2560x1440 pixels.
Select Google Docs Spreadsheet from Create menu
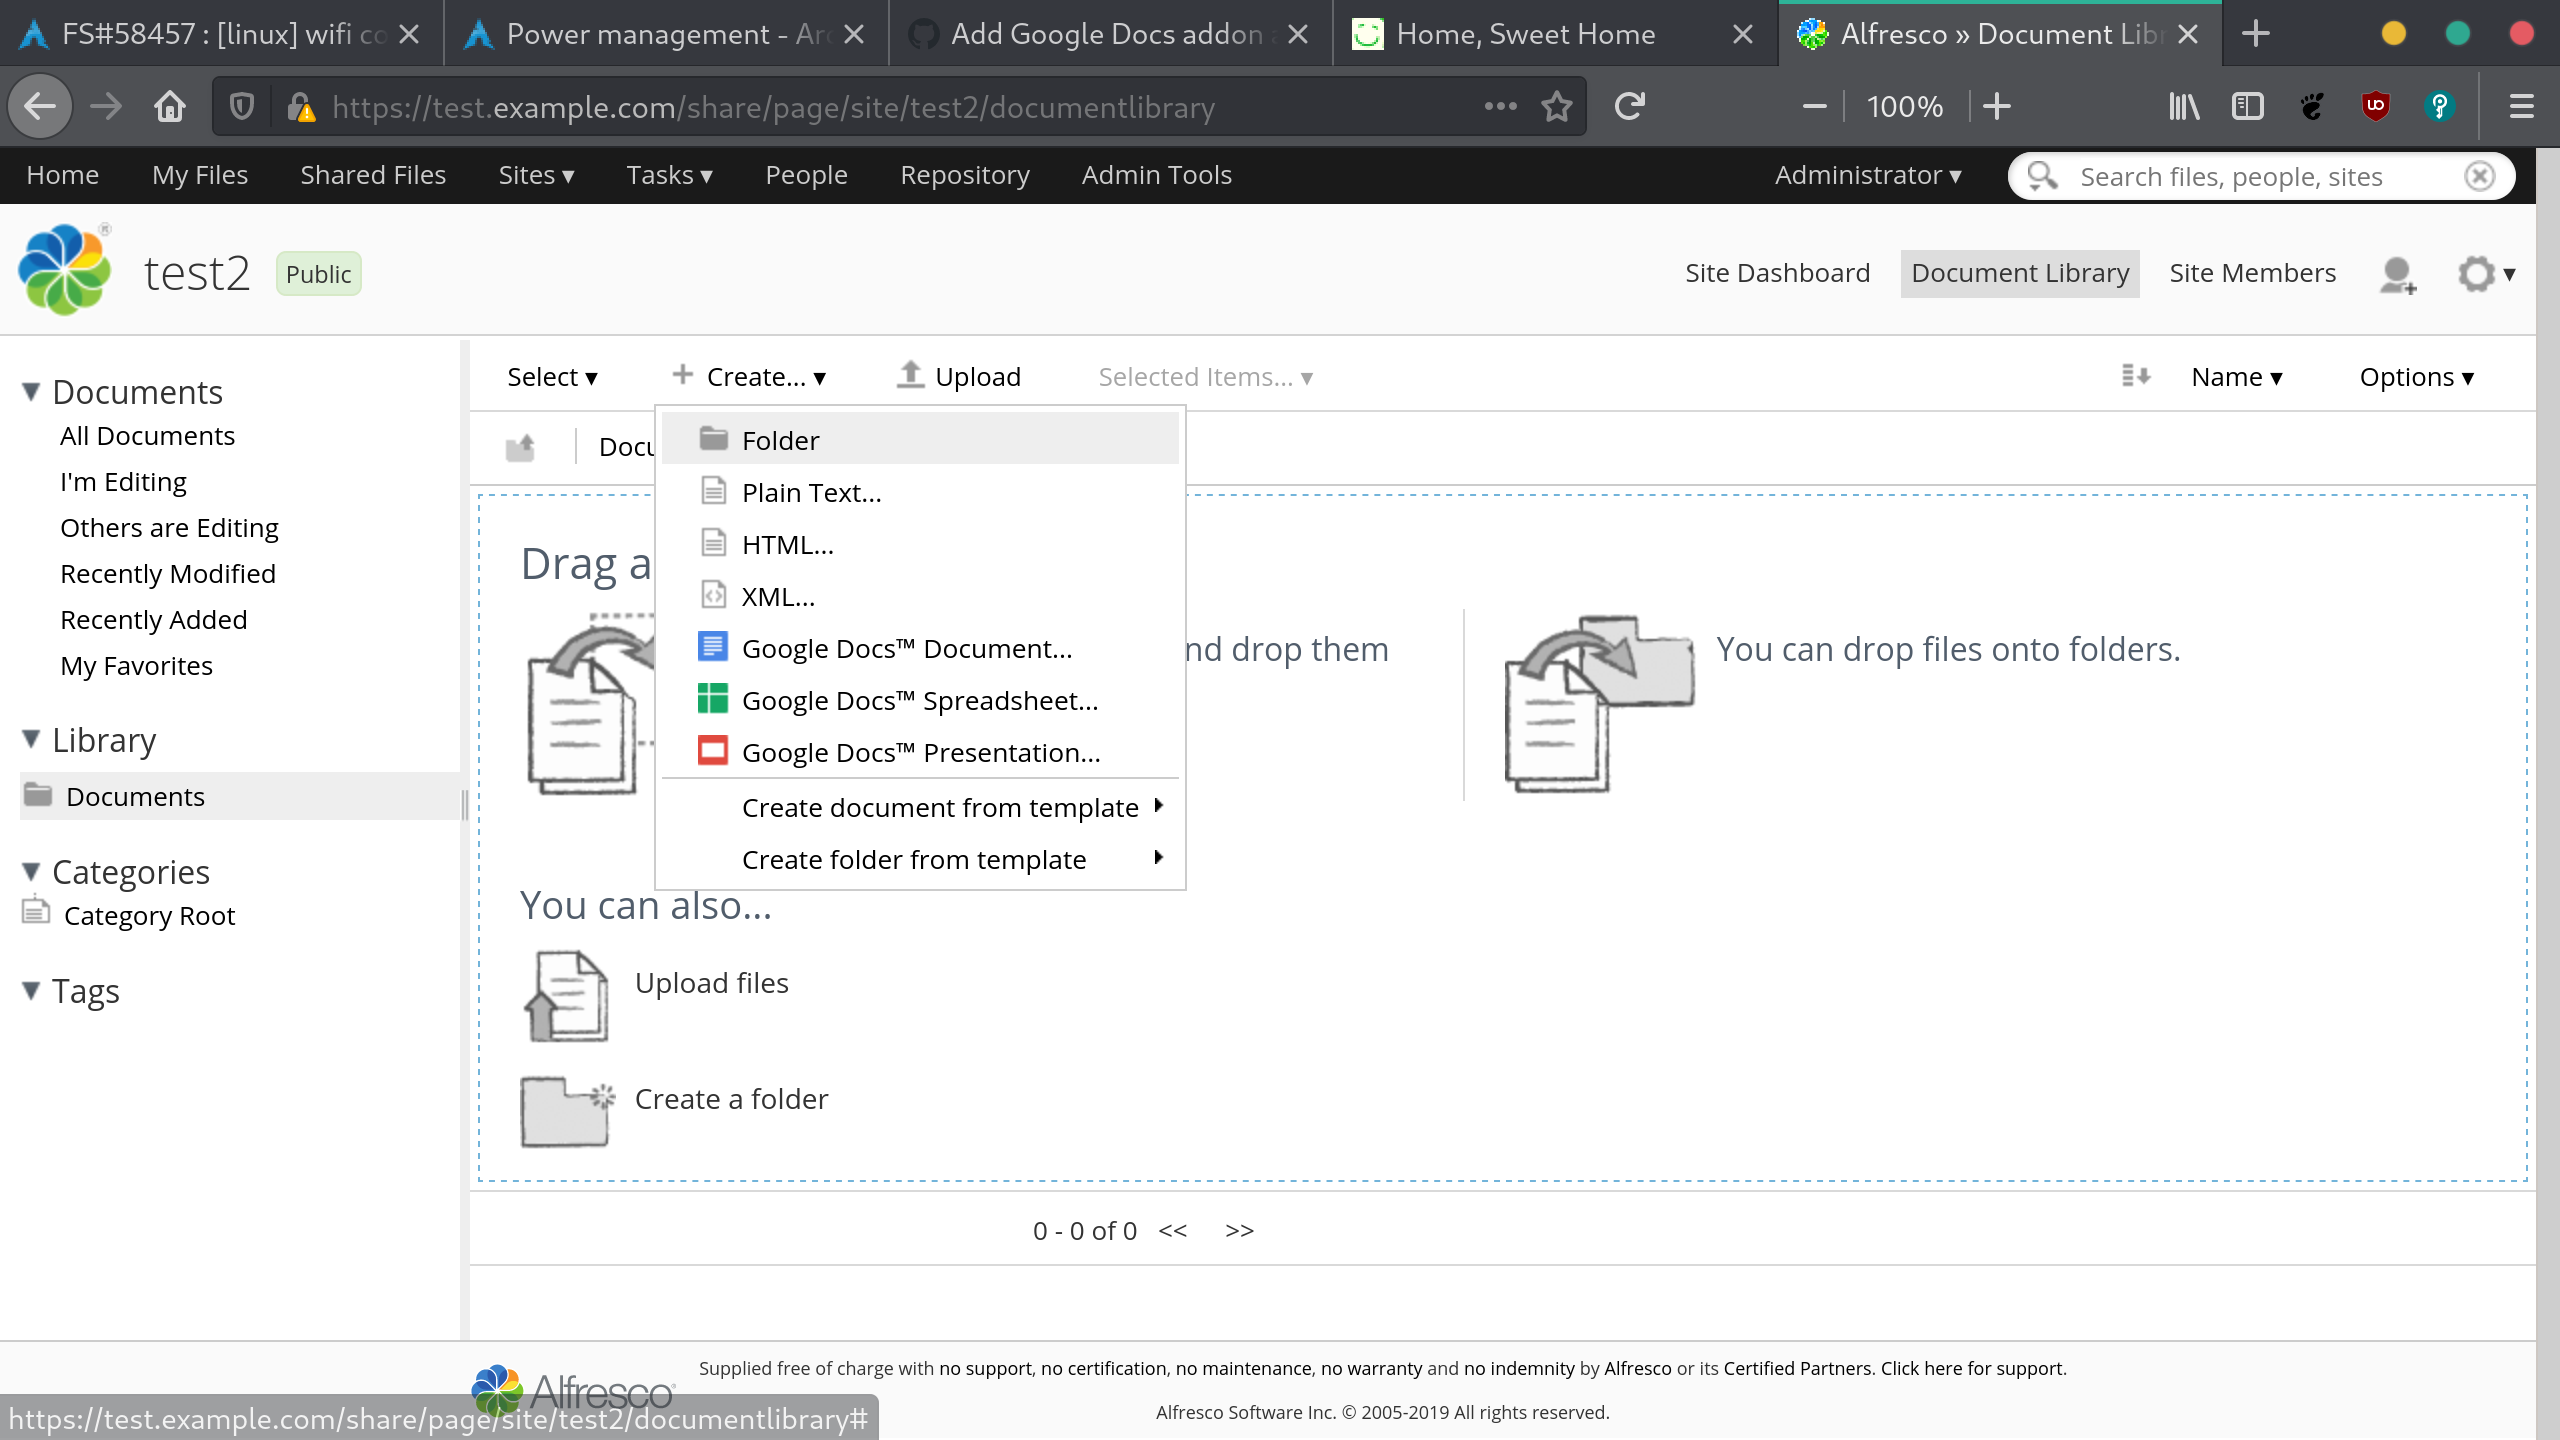coord(919,700)
